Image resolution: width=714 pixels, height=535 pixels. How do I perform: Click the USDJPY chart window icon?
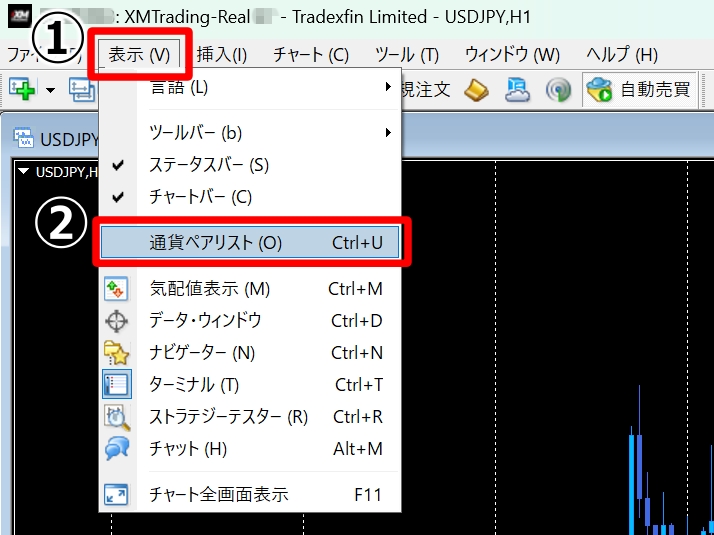[24, 138]
